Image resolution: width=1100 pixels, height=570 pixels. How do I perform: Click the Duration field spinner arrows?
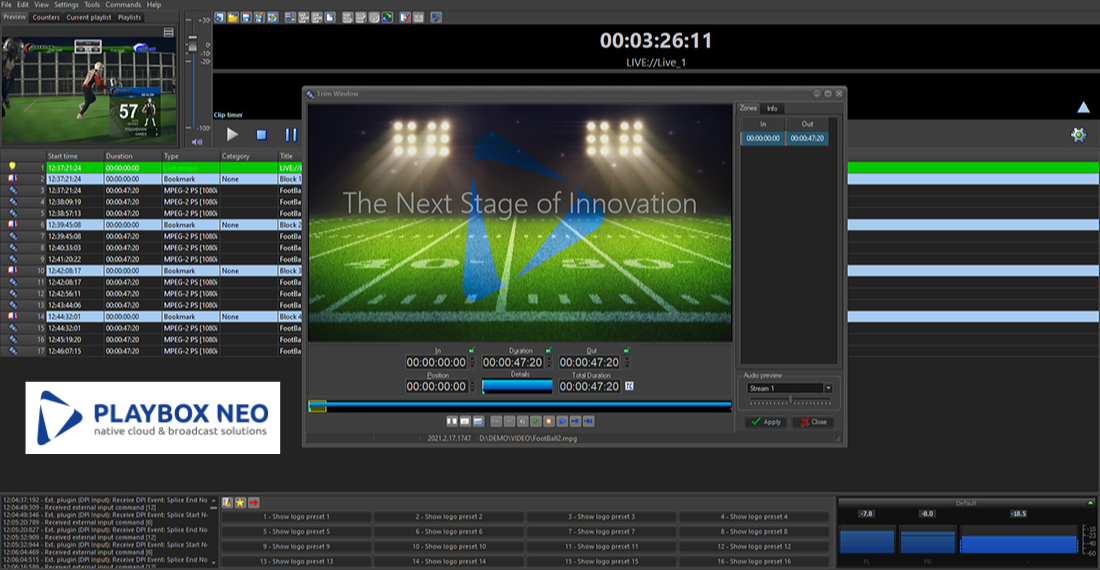point(549,362)
